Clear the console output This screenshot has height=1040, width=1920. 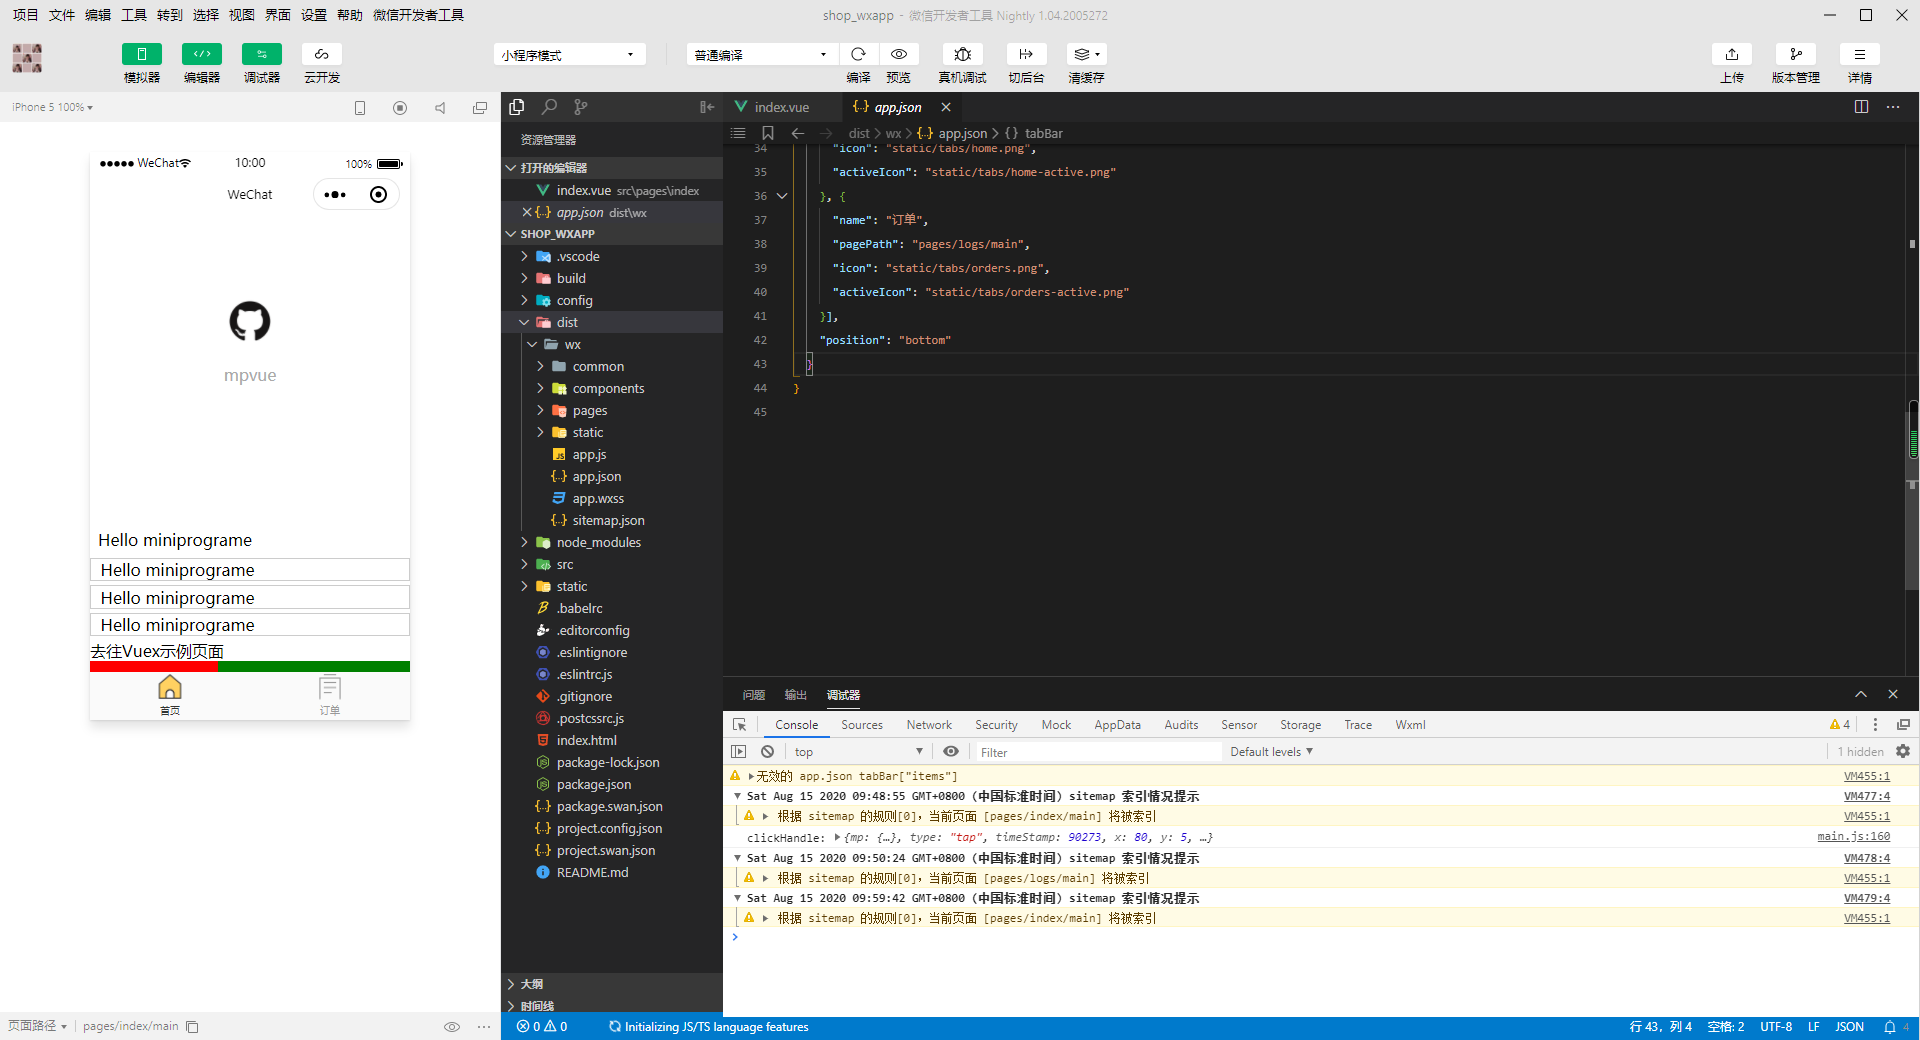click(x=767, y=751)
